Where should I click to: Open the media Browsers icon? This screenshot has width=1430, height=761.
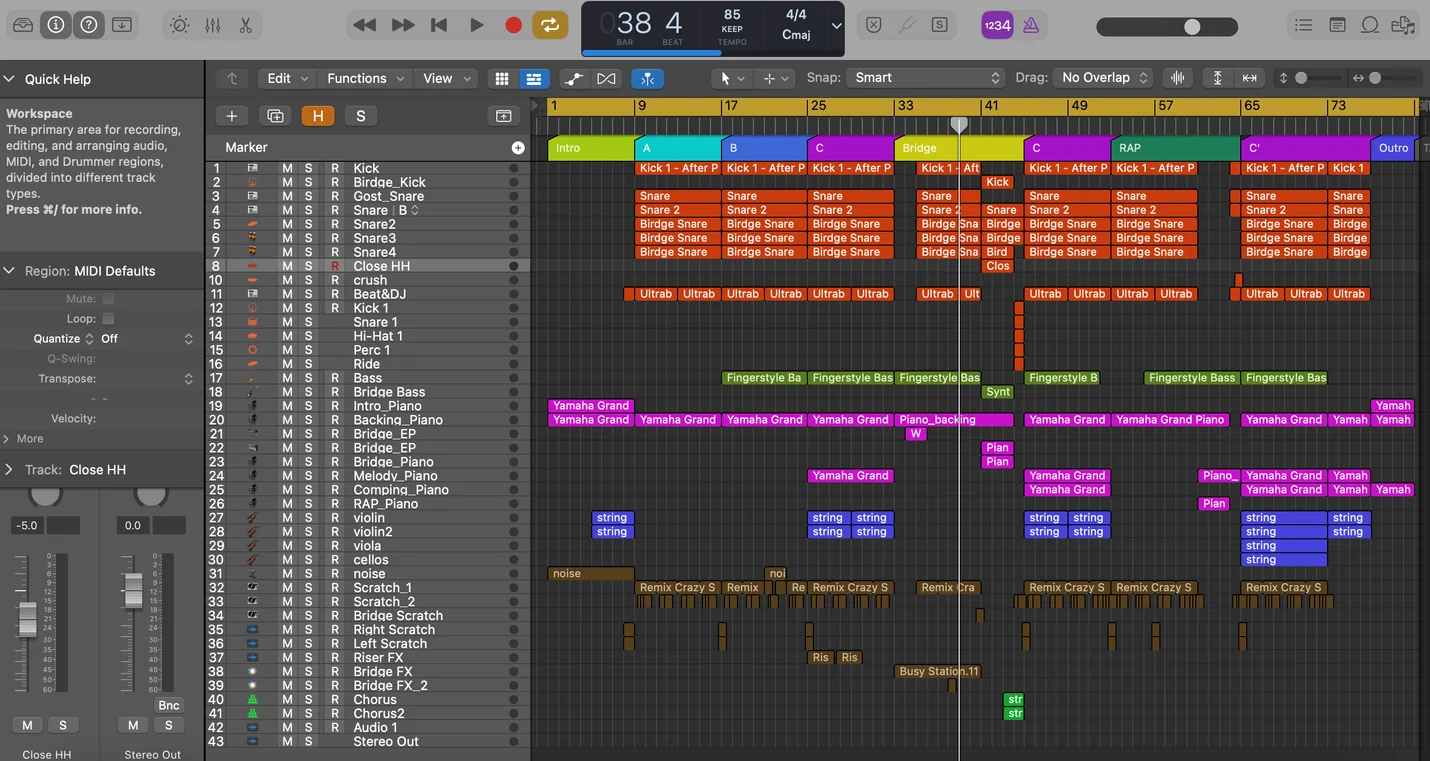1404,25
